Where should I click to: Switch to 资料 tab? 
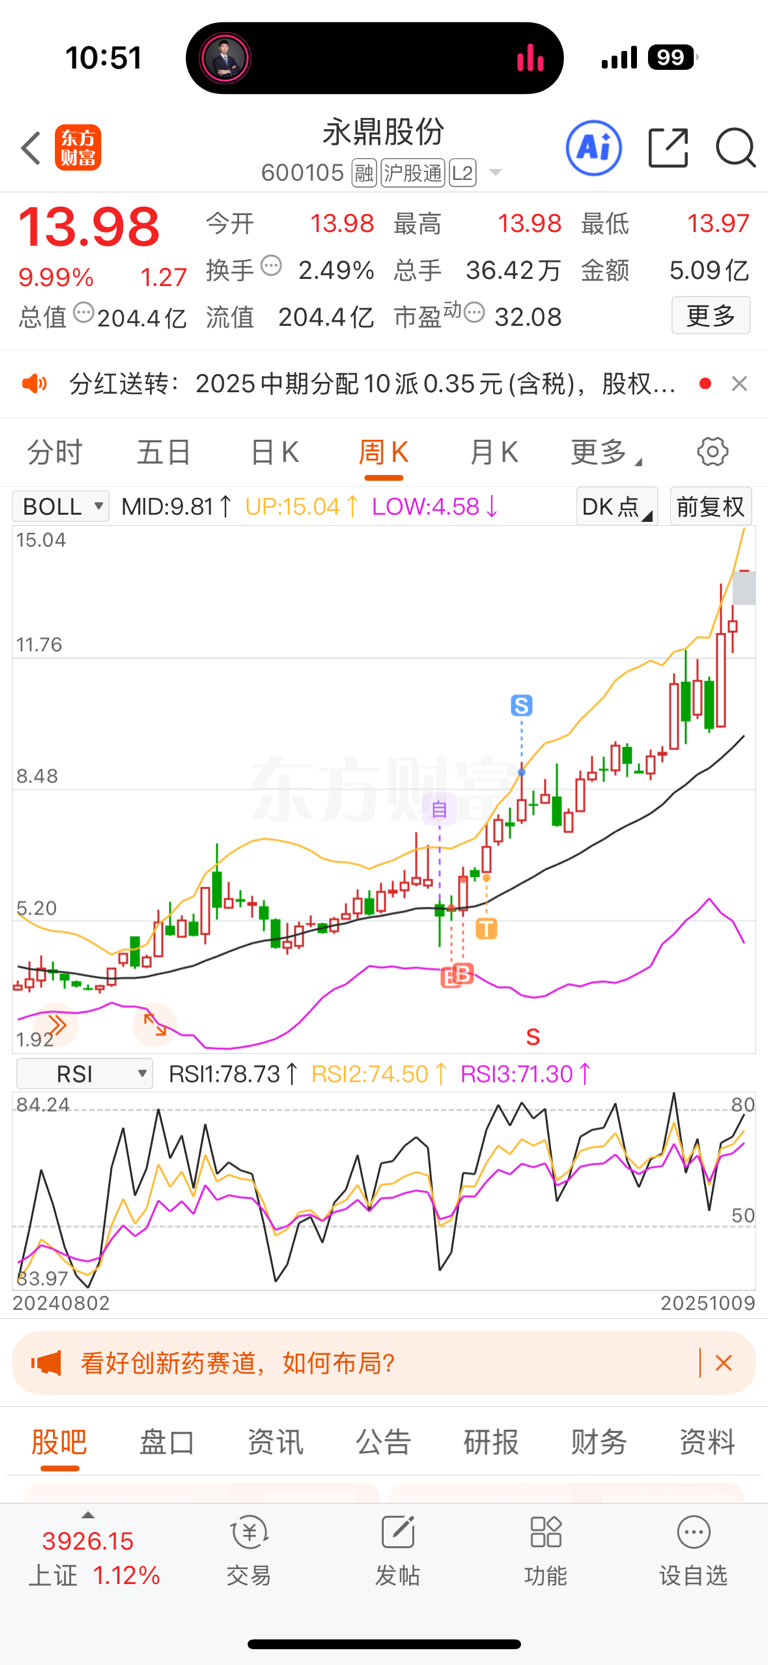pos(707,1442)
